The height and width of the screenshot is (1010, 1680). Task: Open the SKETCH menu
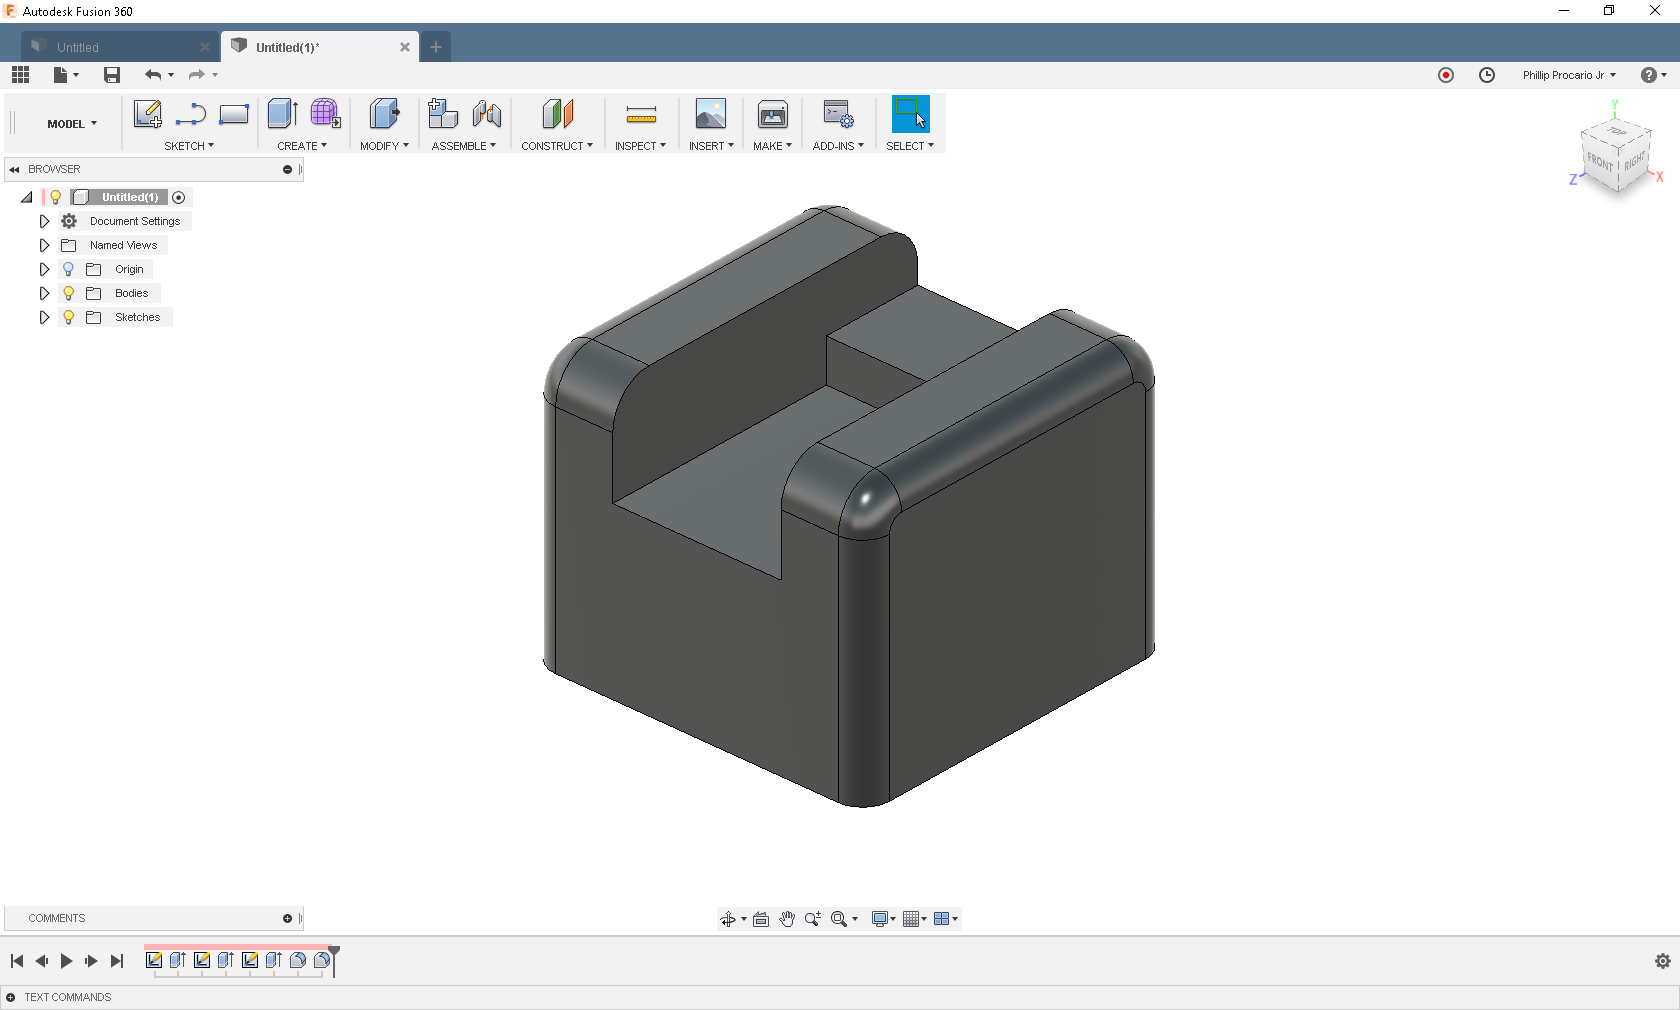click(x=189, y=146)
